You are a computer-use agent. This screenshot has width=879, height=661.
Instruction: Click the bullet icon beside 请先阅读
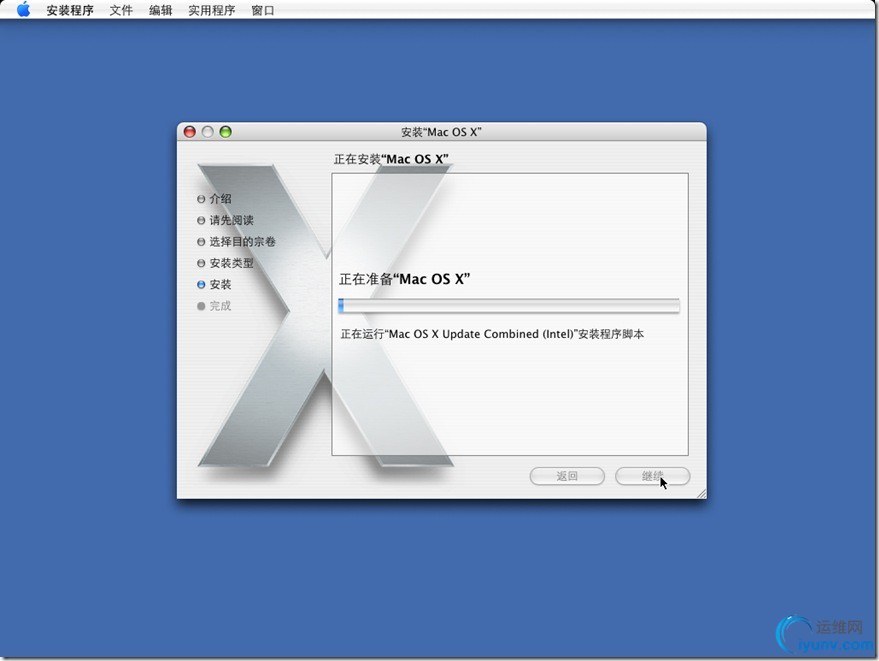click(201, 220)
